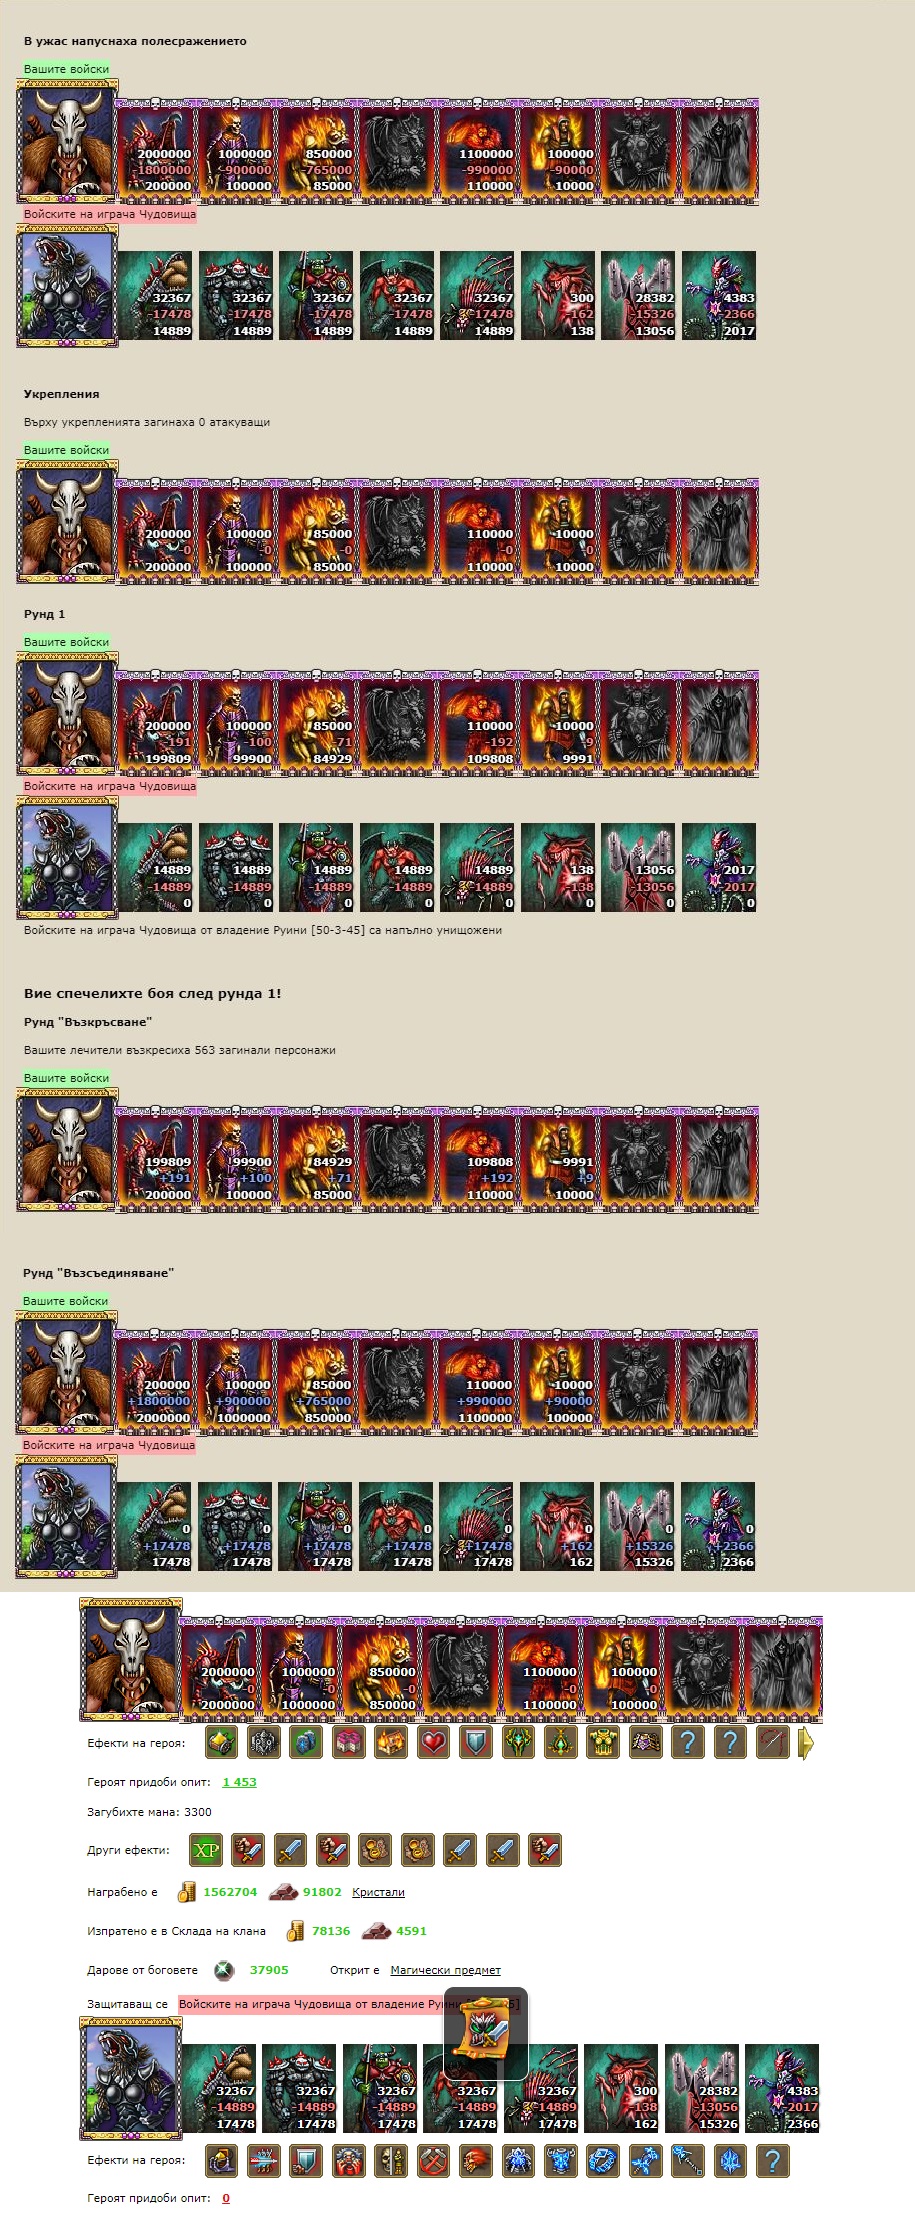Open the 'Кристали' link
The height and width of the screenshot is (2213, 915).
click(378, 1892)
